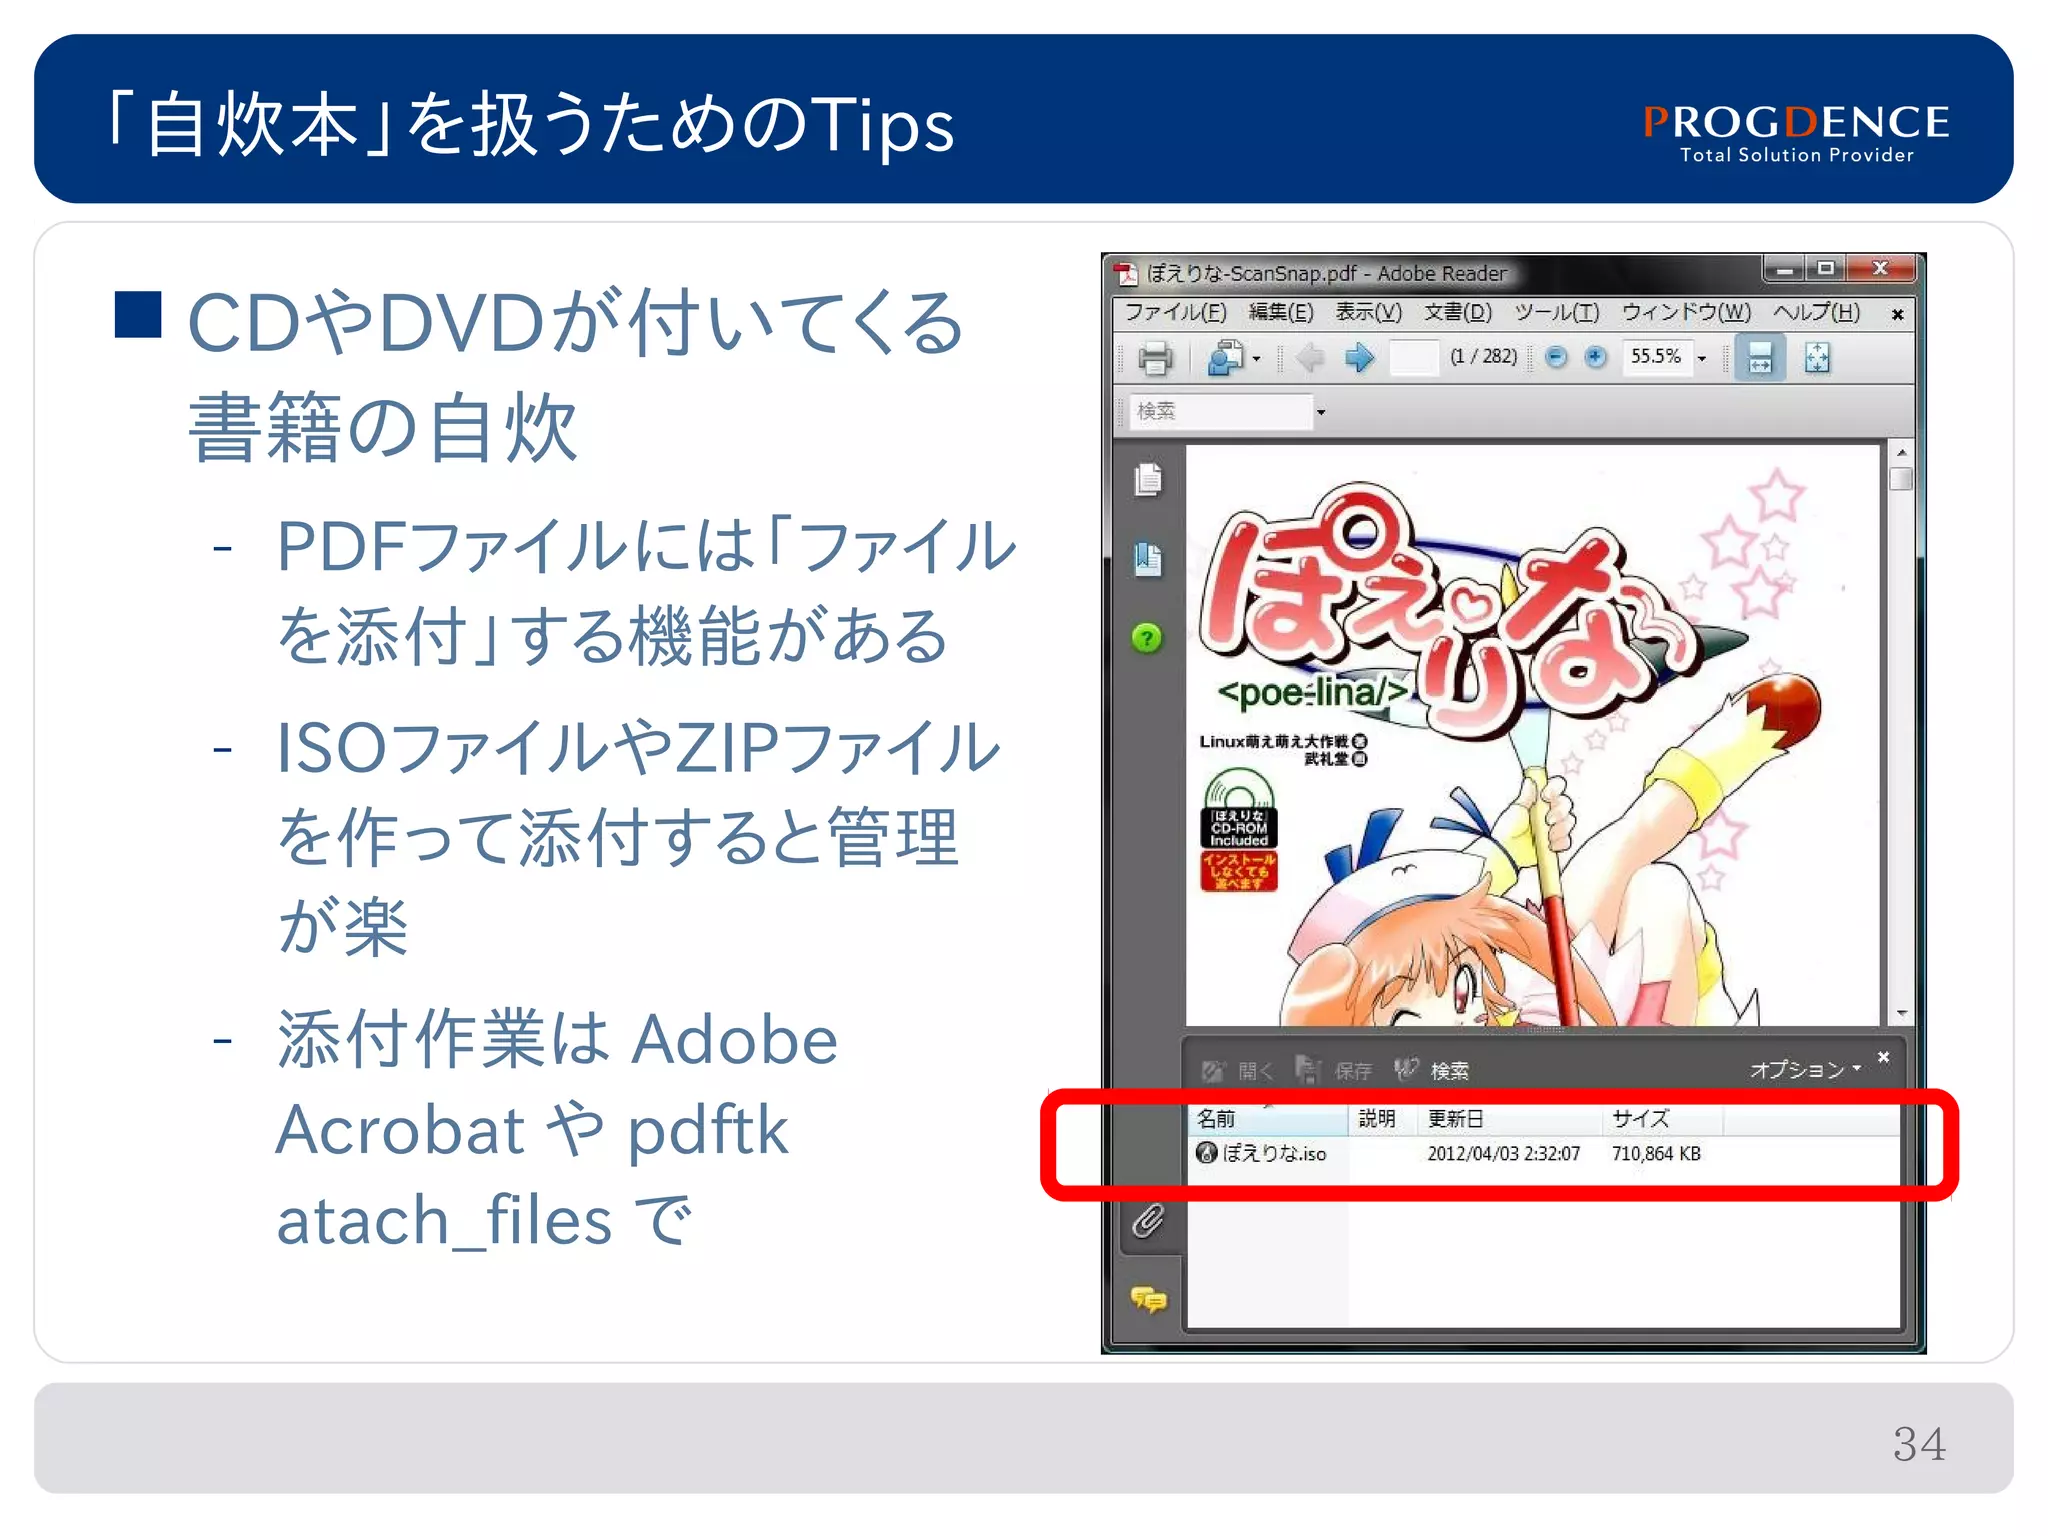Show the attachments paperclip panel icon

point(1148,1221)
